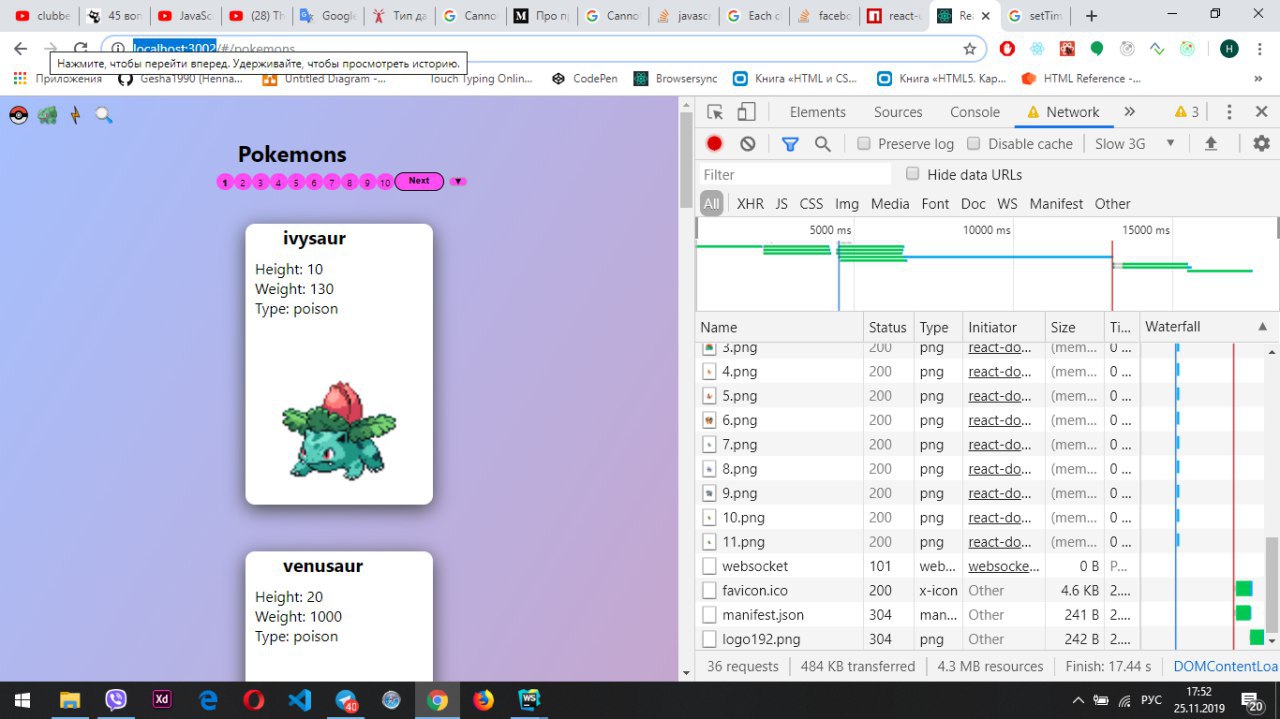Click the green Hangouts extension icon
The width and height of the screenshot is (1280, 719).
[x=1097, y=48]
